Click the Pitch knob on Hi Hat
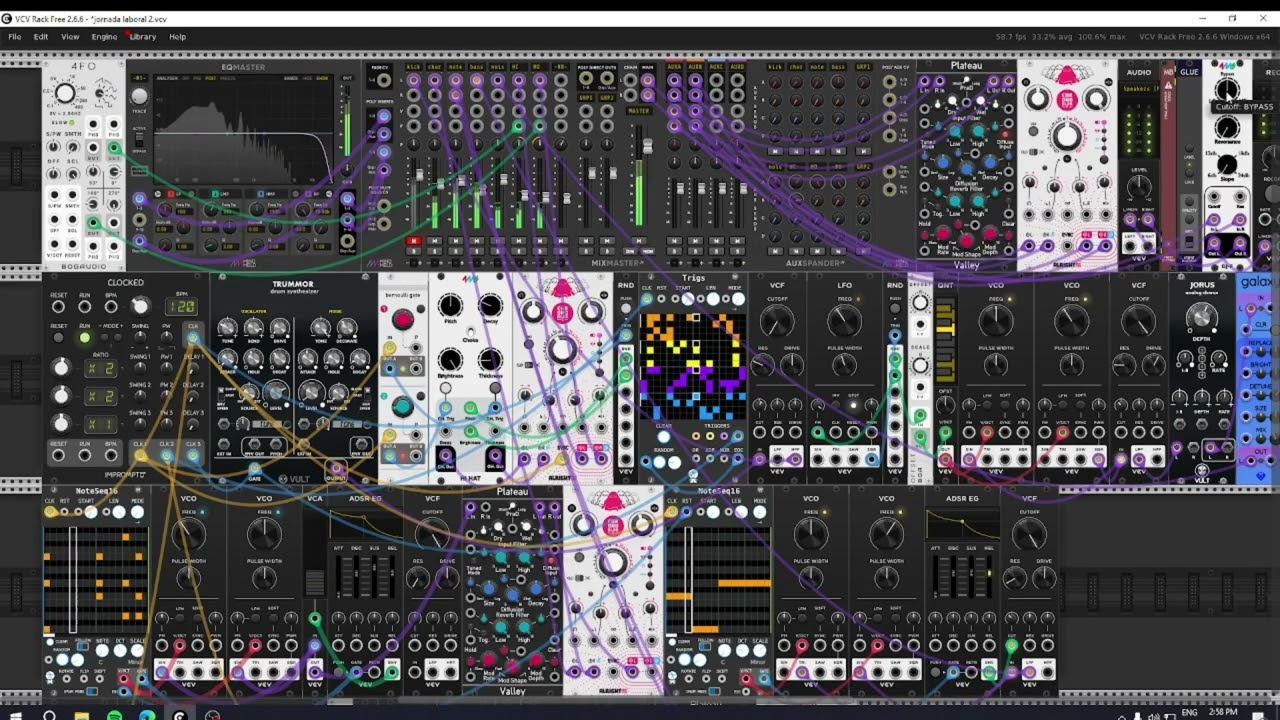Viewport: 1280px width, 720px height. click(451, 306)
